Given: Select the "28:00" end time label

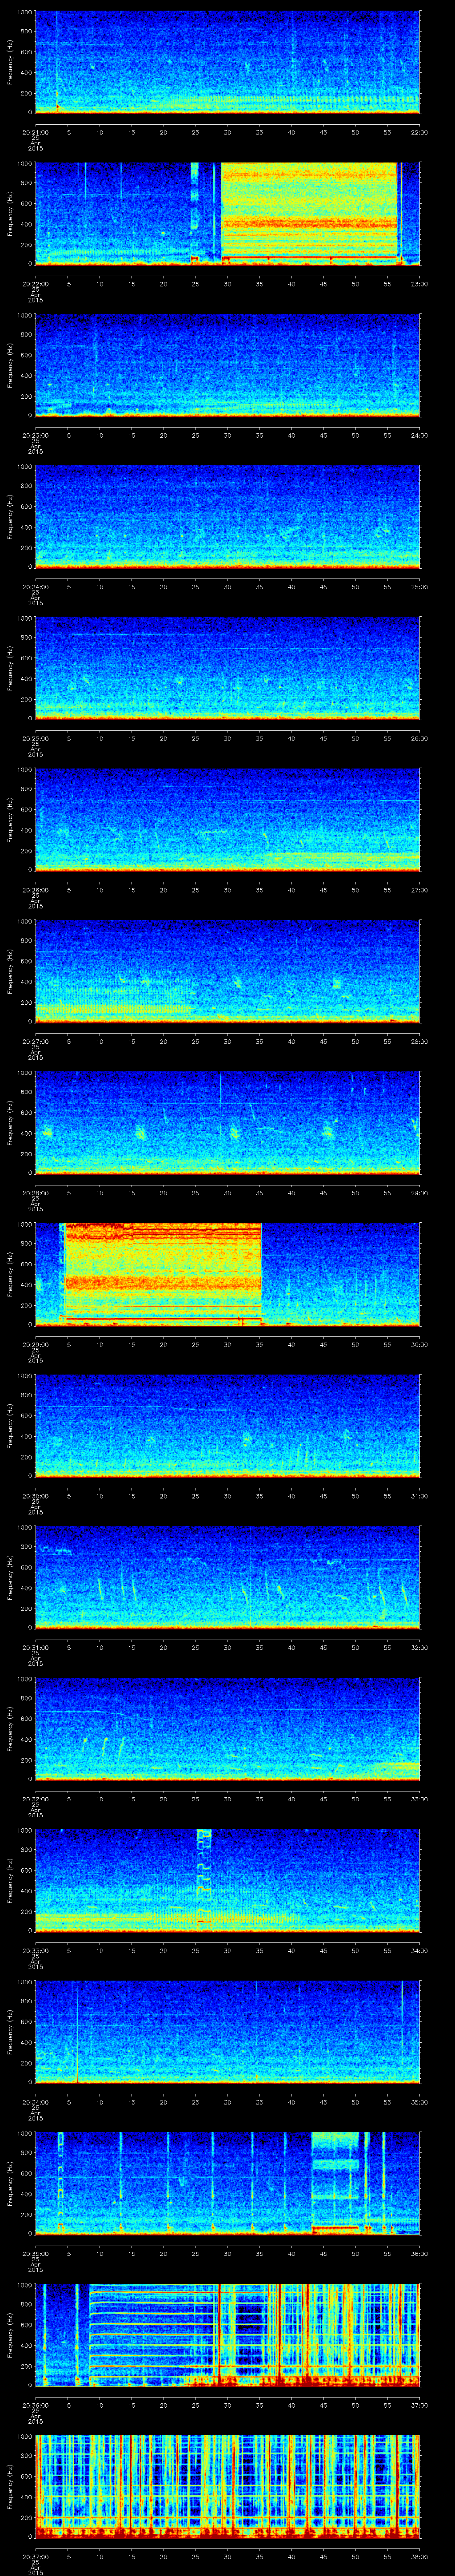Looking at the screenshot, I should pyautogui.click(x=419, y=1041).
